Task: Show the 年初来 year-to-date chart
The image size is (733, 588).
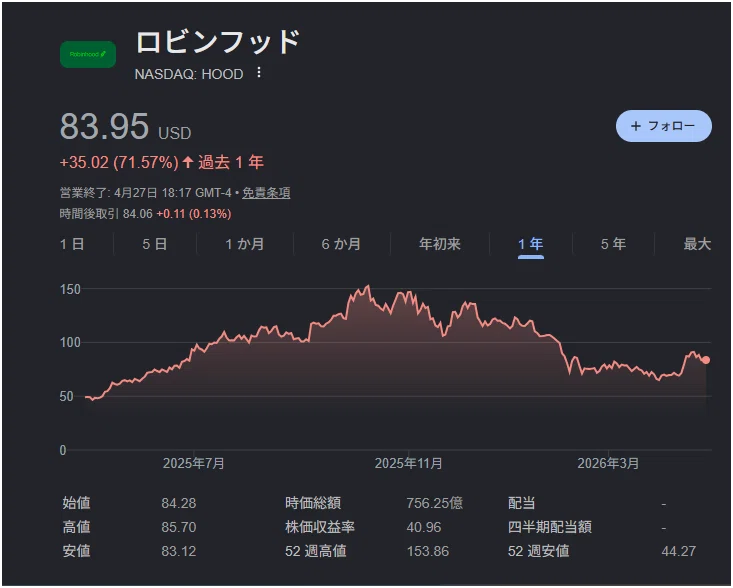Action: pyautogui.click(x=439, y=244)
